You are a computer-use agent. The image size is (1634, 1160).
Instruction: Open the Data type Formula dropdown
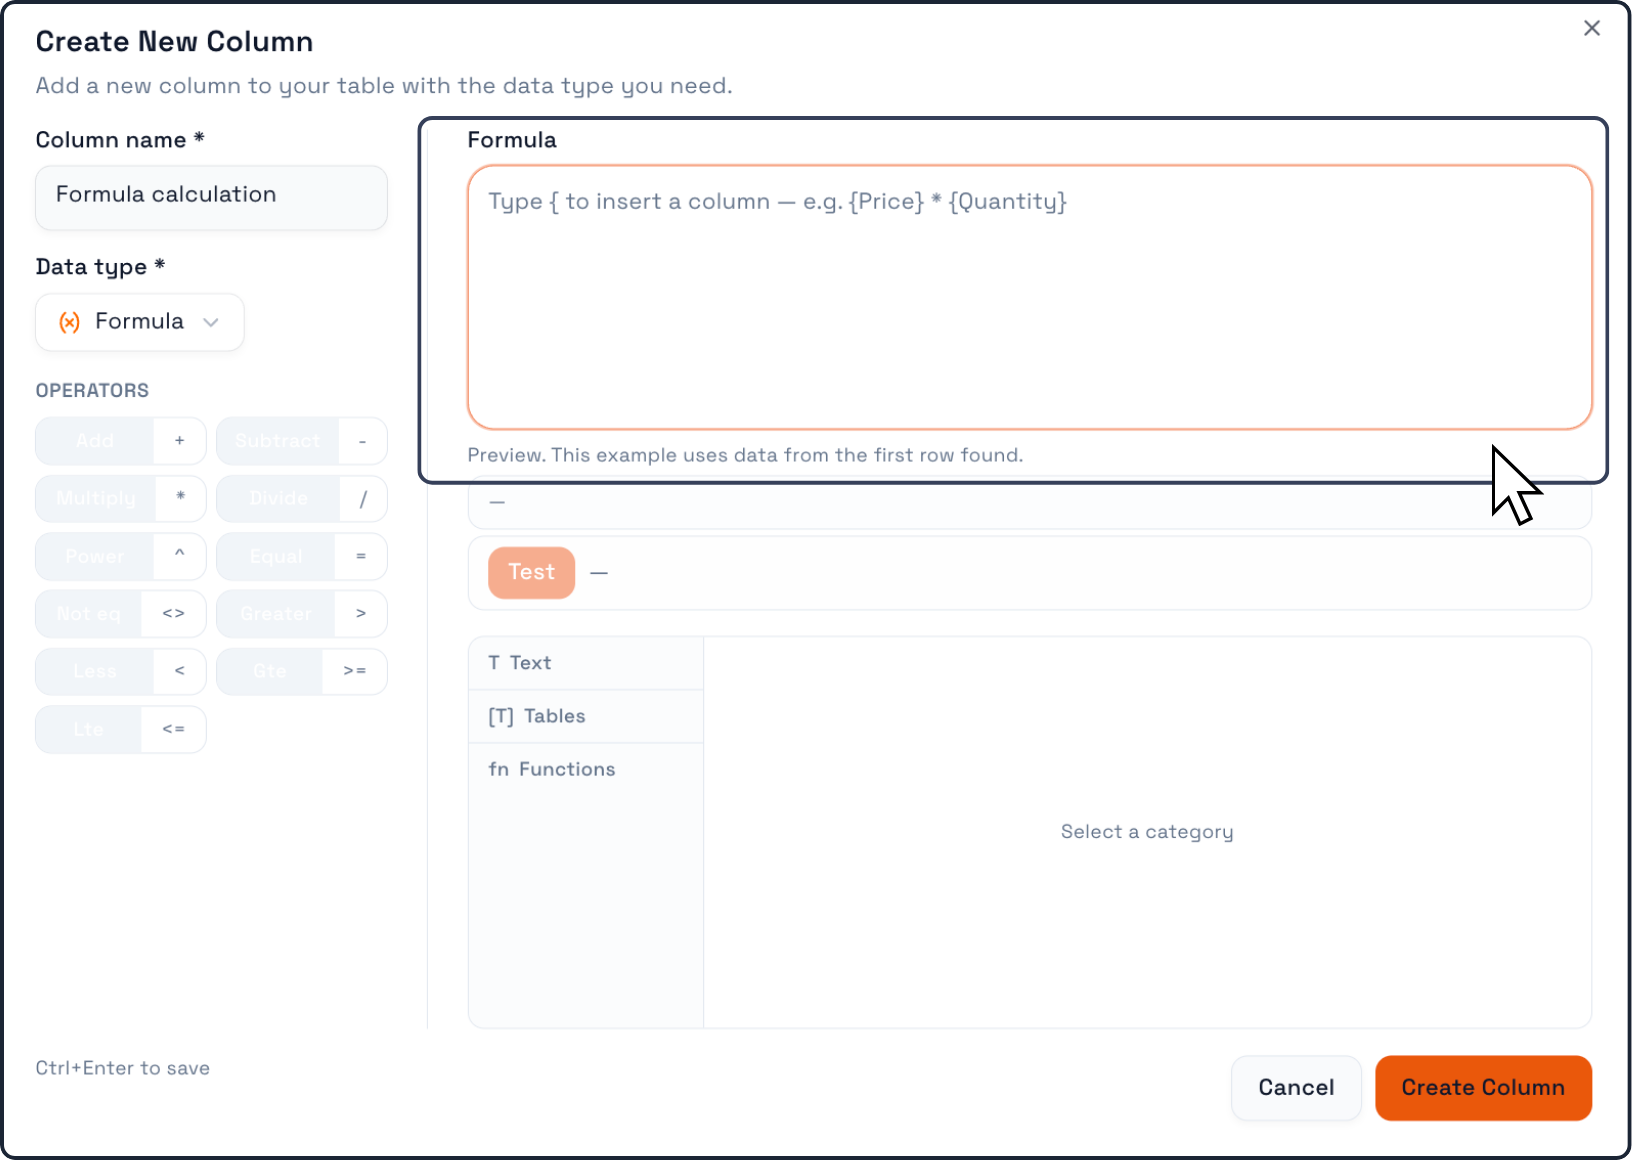click(140, 322)
